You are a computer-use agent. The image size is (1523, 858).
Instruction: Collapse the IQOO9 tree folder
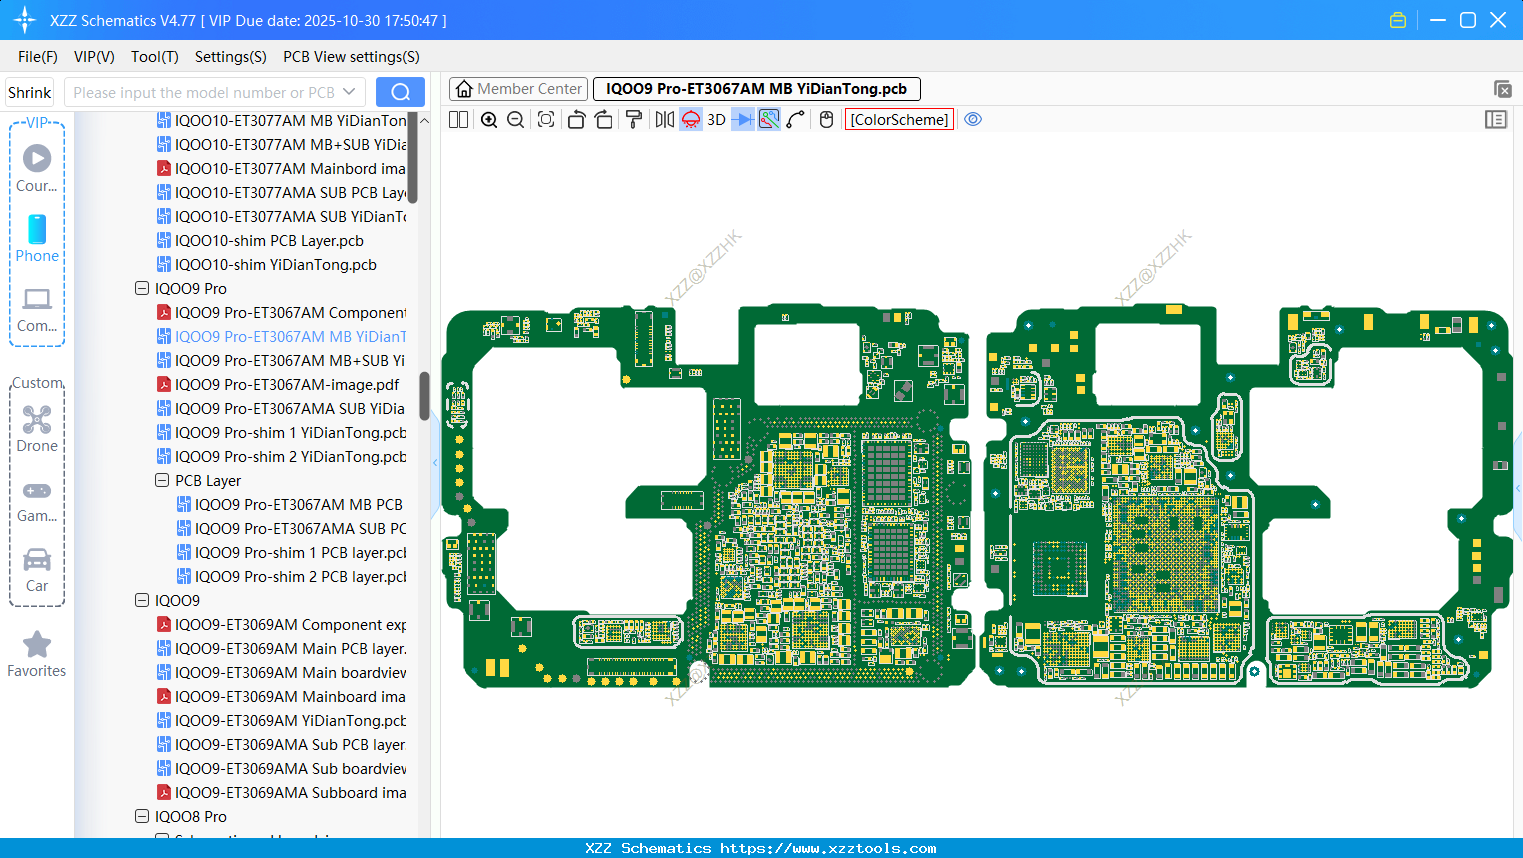[x=142, y=601]
